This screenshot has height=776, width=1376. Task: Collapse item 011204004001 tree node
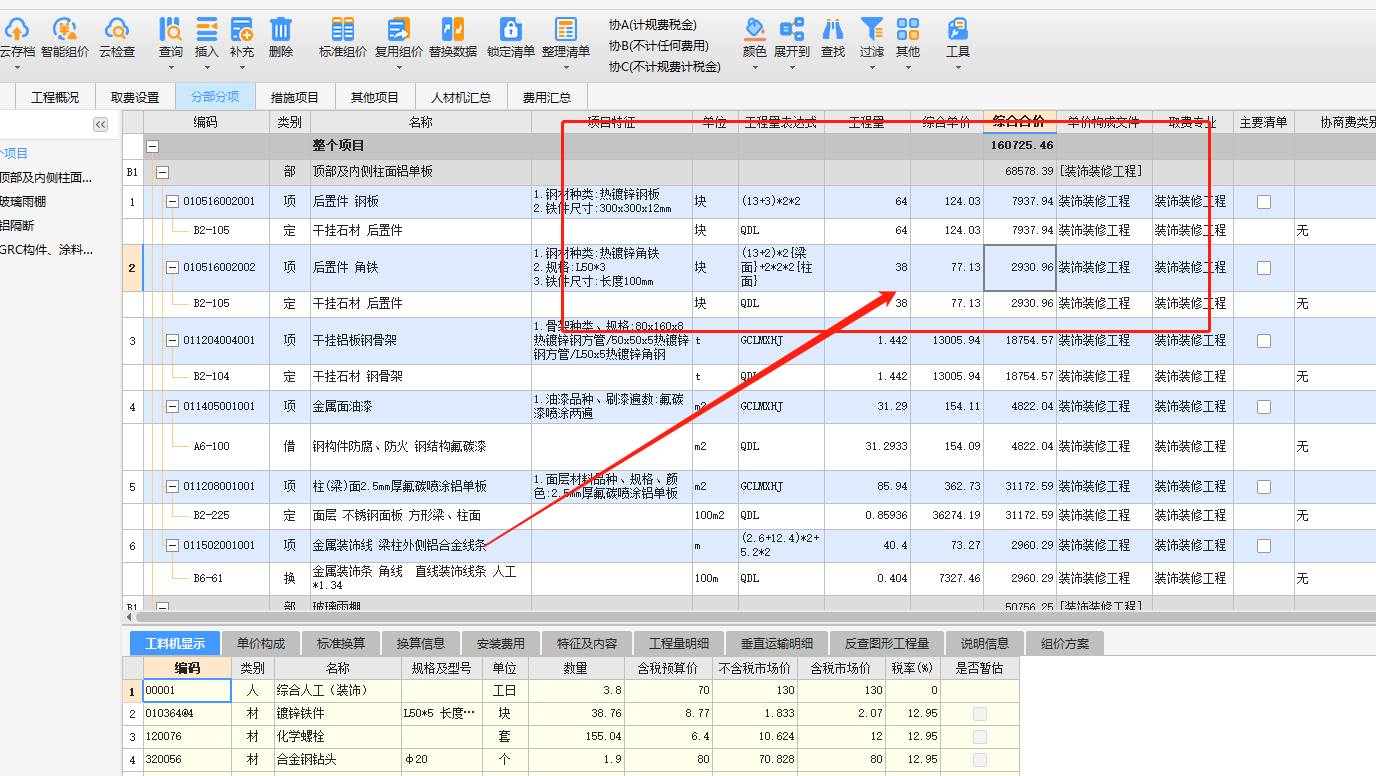coord(172,341)
